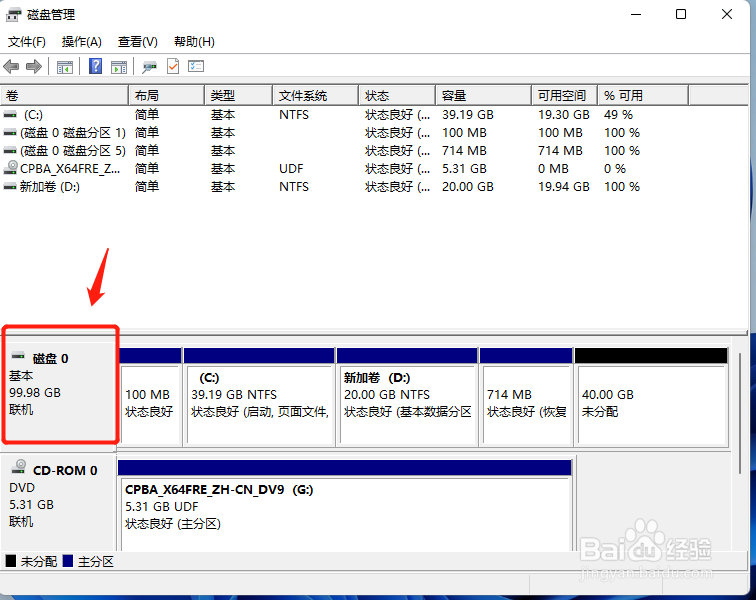Toggle the action pane toolbar icon
Screen dimensions: 756x600
[x=119, y=67]
